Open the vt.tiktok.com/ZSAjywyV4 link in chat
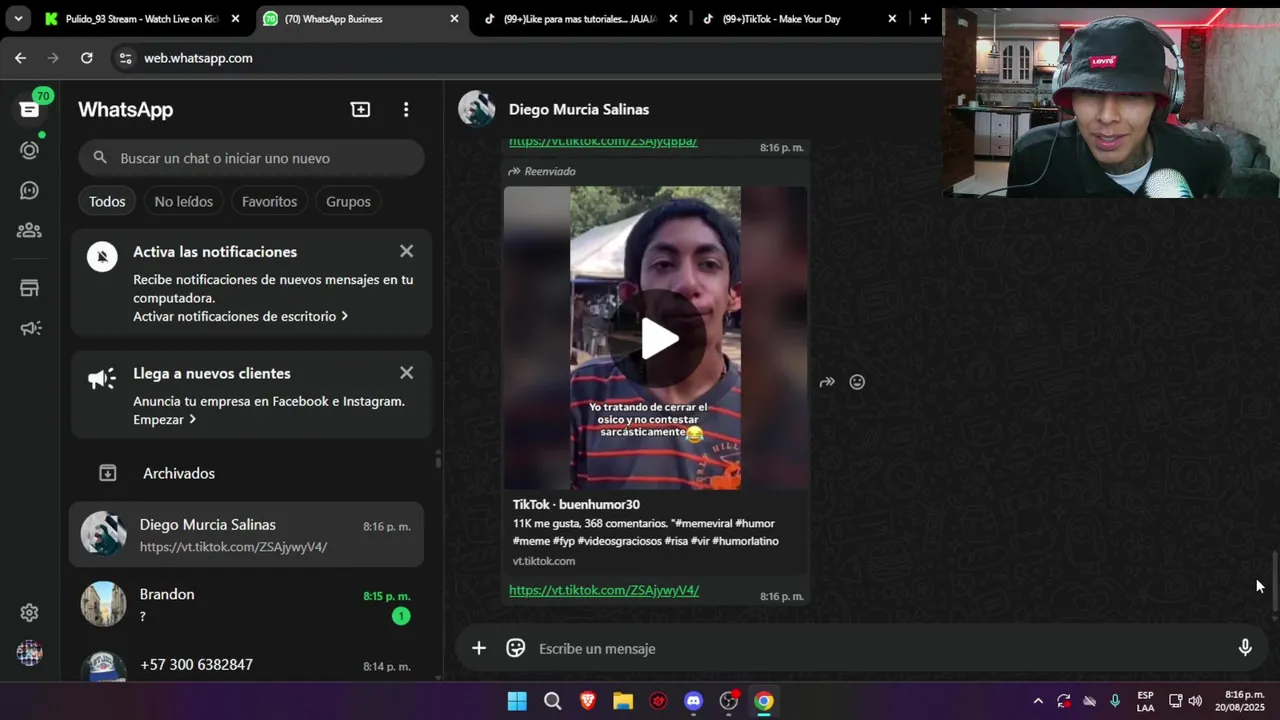The width and height of the screenshot is (1280, 720). pyautogui.click(x=604, y=590)
